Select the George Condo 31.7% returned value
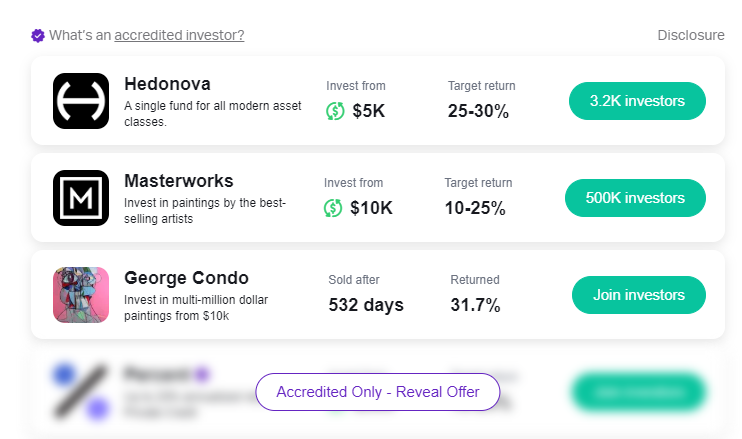 click(475, 305)
